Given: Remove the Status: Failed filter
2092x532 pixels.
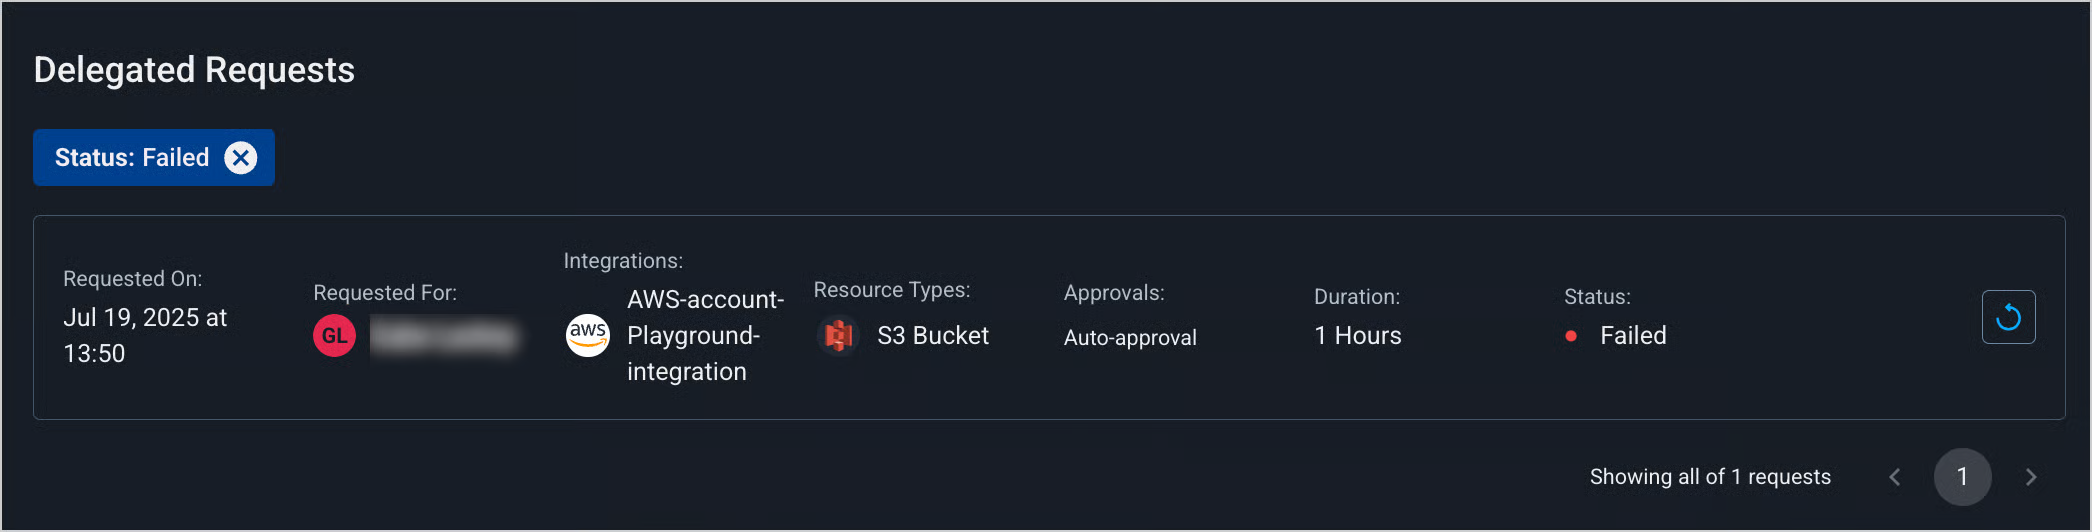Looking at the screenshot, I should point(240,158).
